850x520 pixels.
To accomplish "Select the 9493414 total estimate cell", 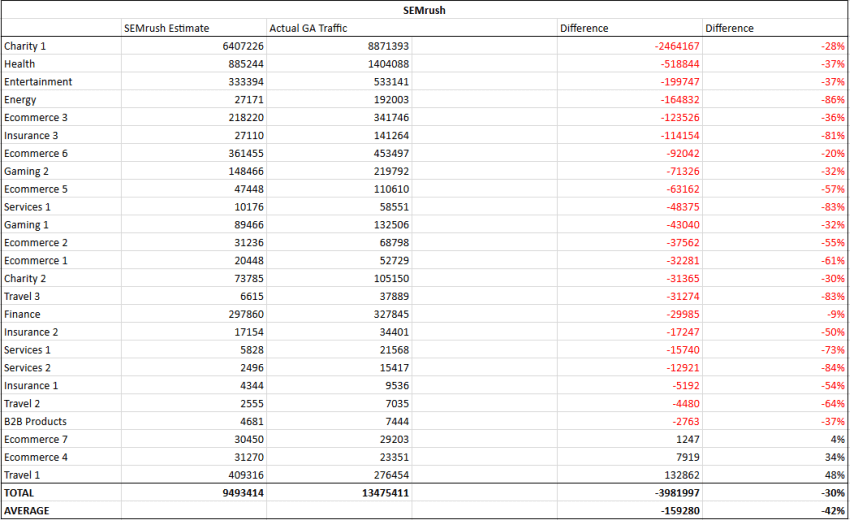I will pyautogui.click(x=194, y=493).
